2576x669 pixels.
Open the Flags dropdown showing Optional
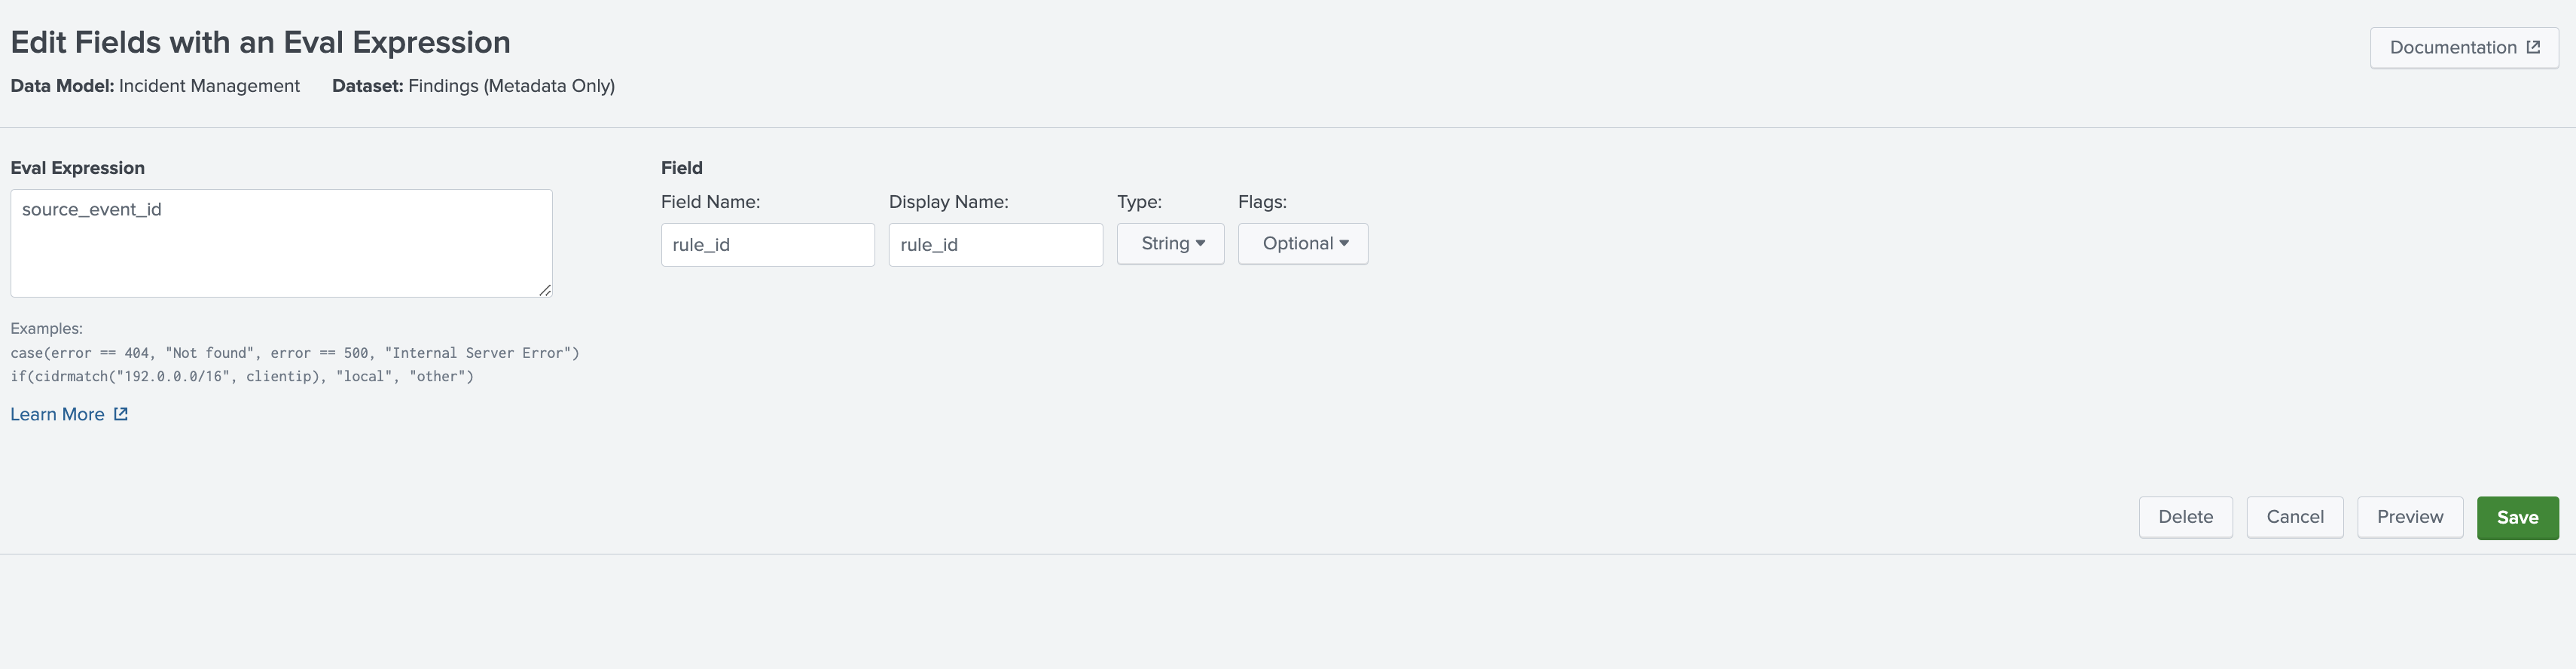[1302, 243]
